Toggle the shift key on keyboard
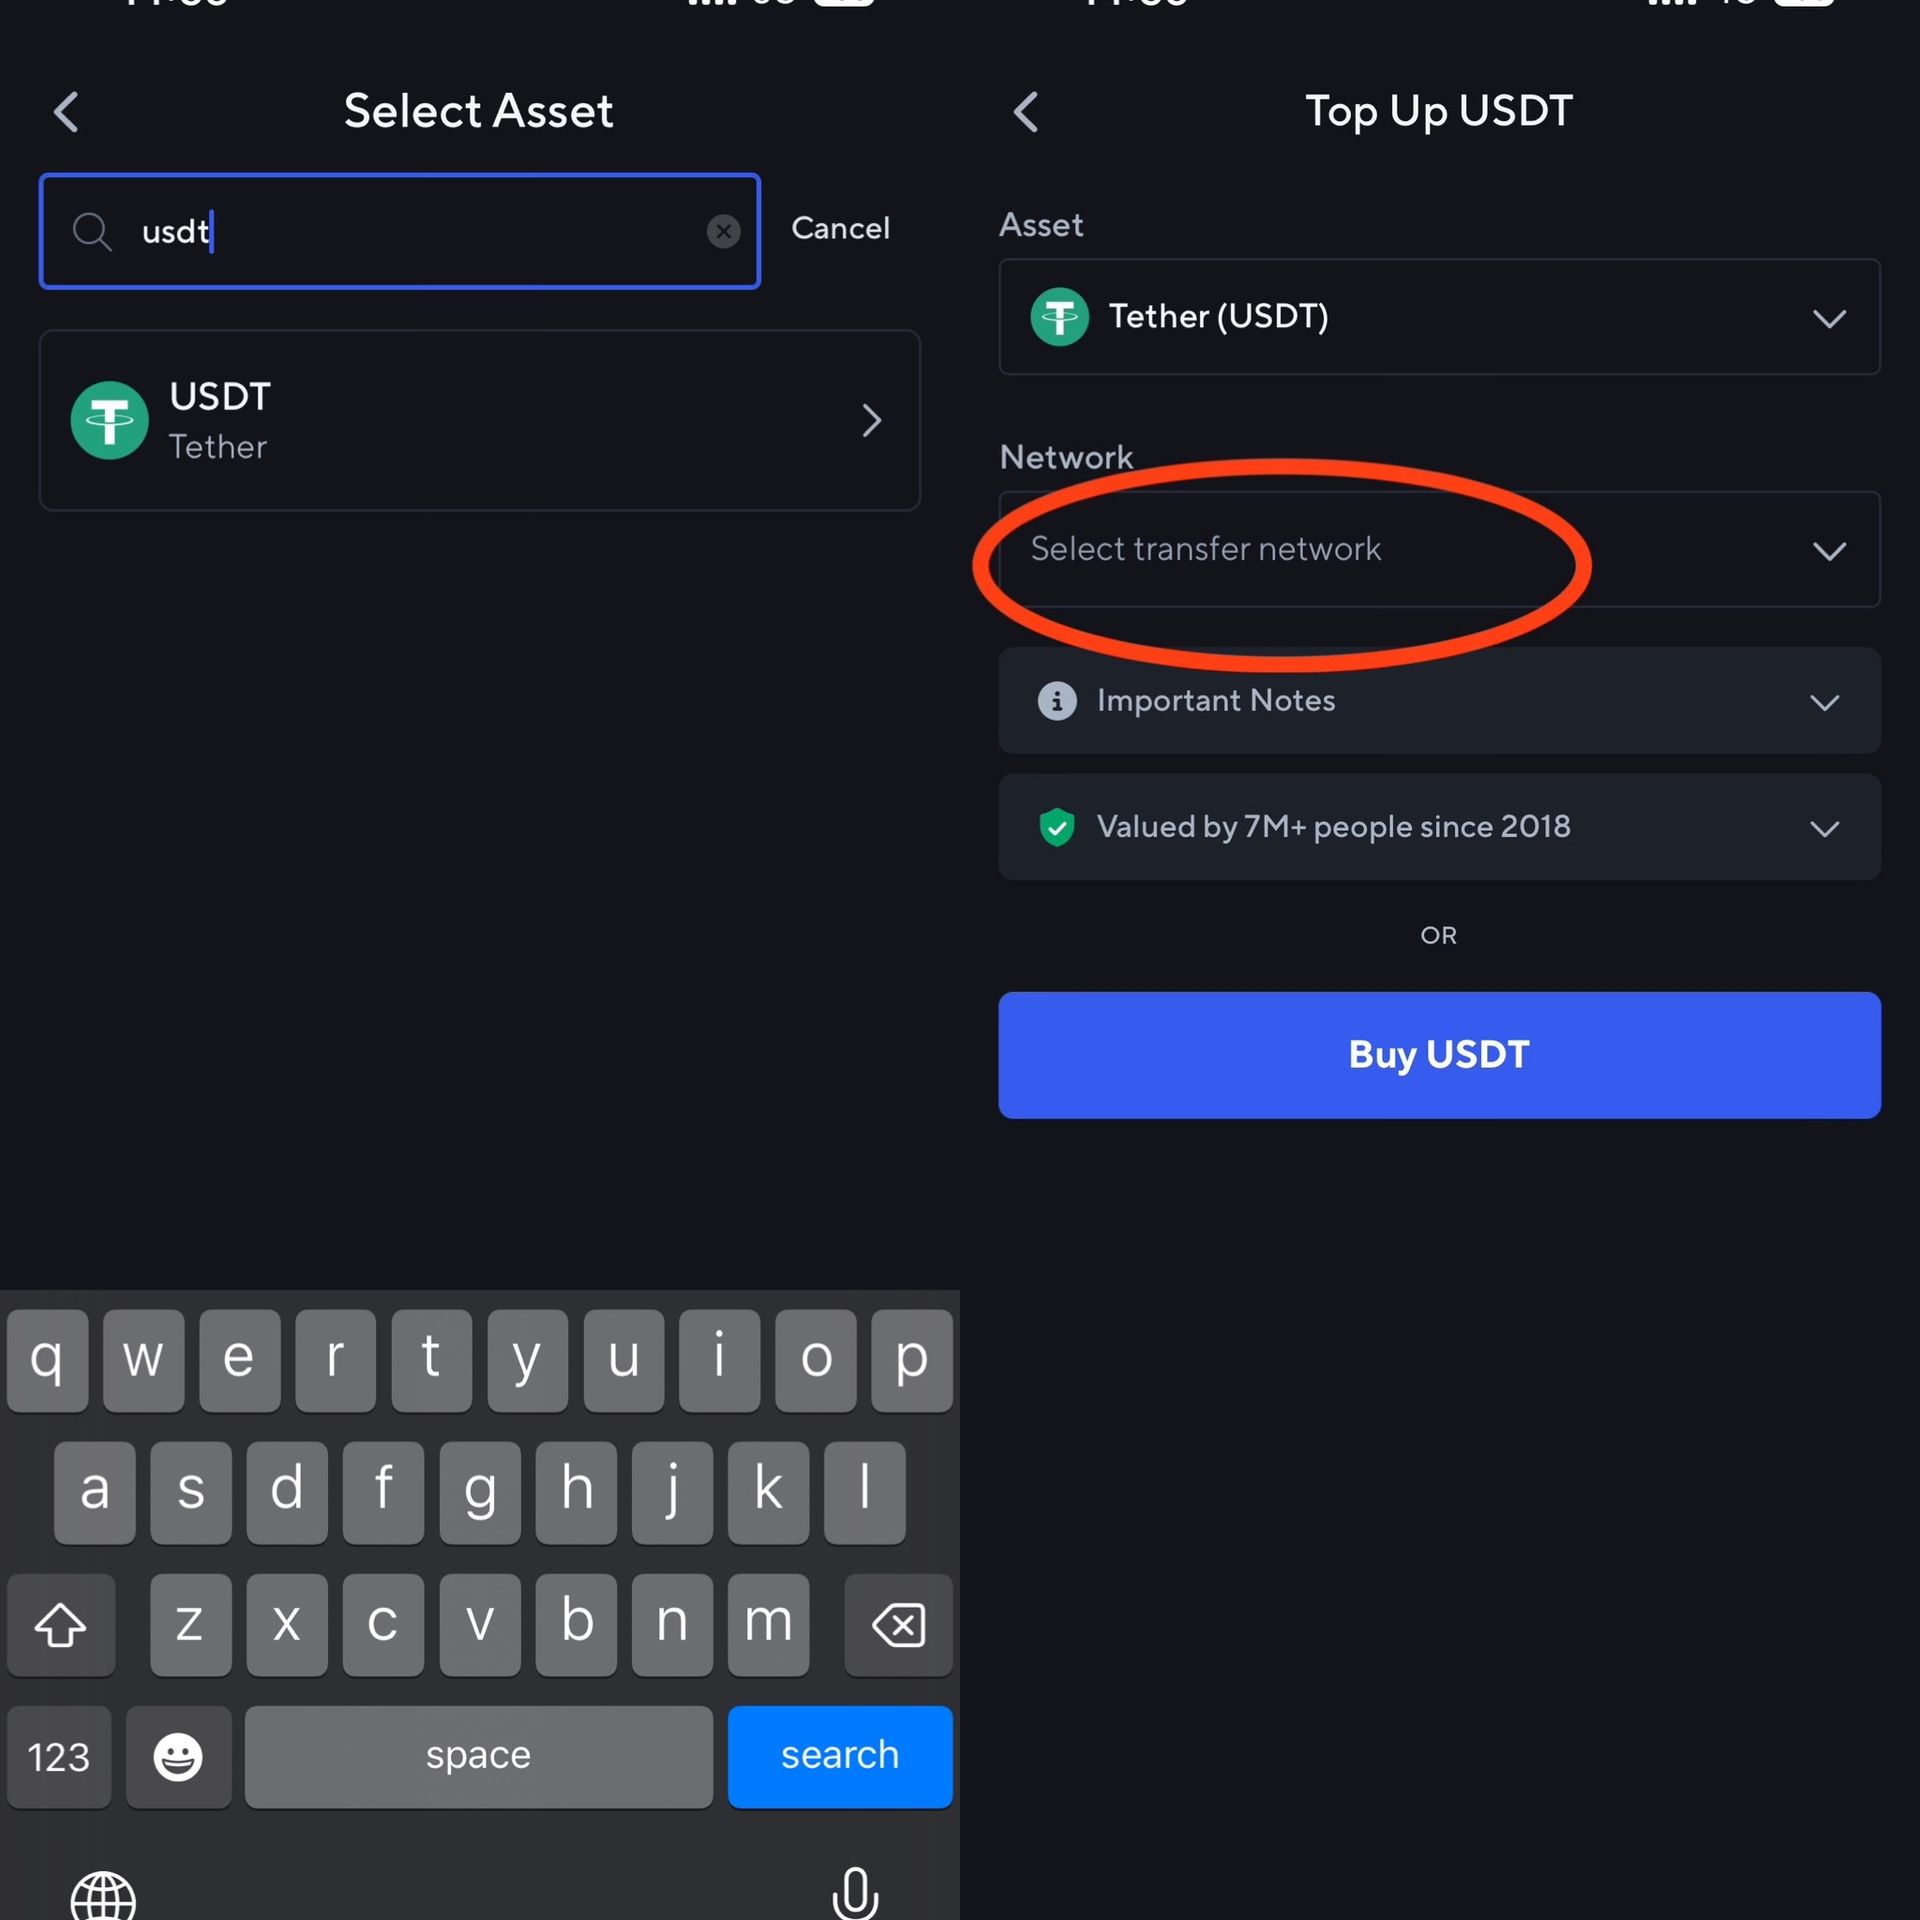This screenshot has width=1920, height=1920. point(60,1624)
